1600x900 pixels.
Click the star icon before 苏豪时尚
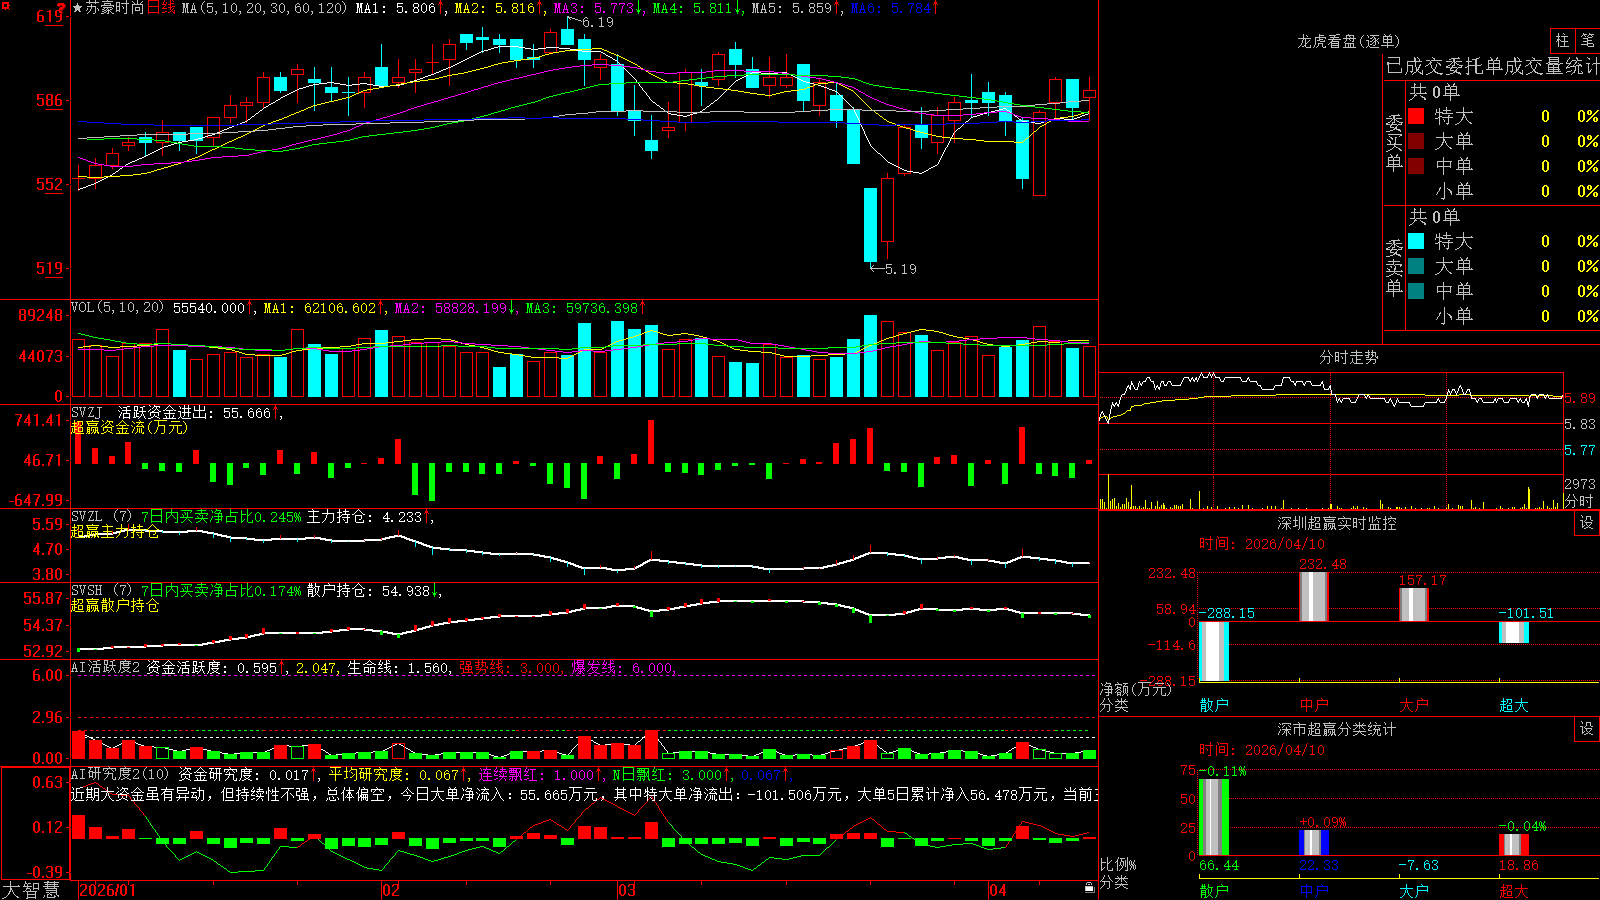click(77, 8)
